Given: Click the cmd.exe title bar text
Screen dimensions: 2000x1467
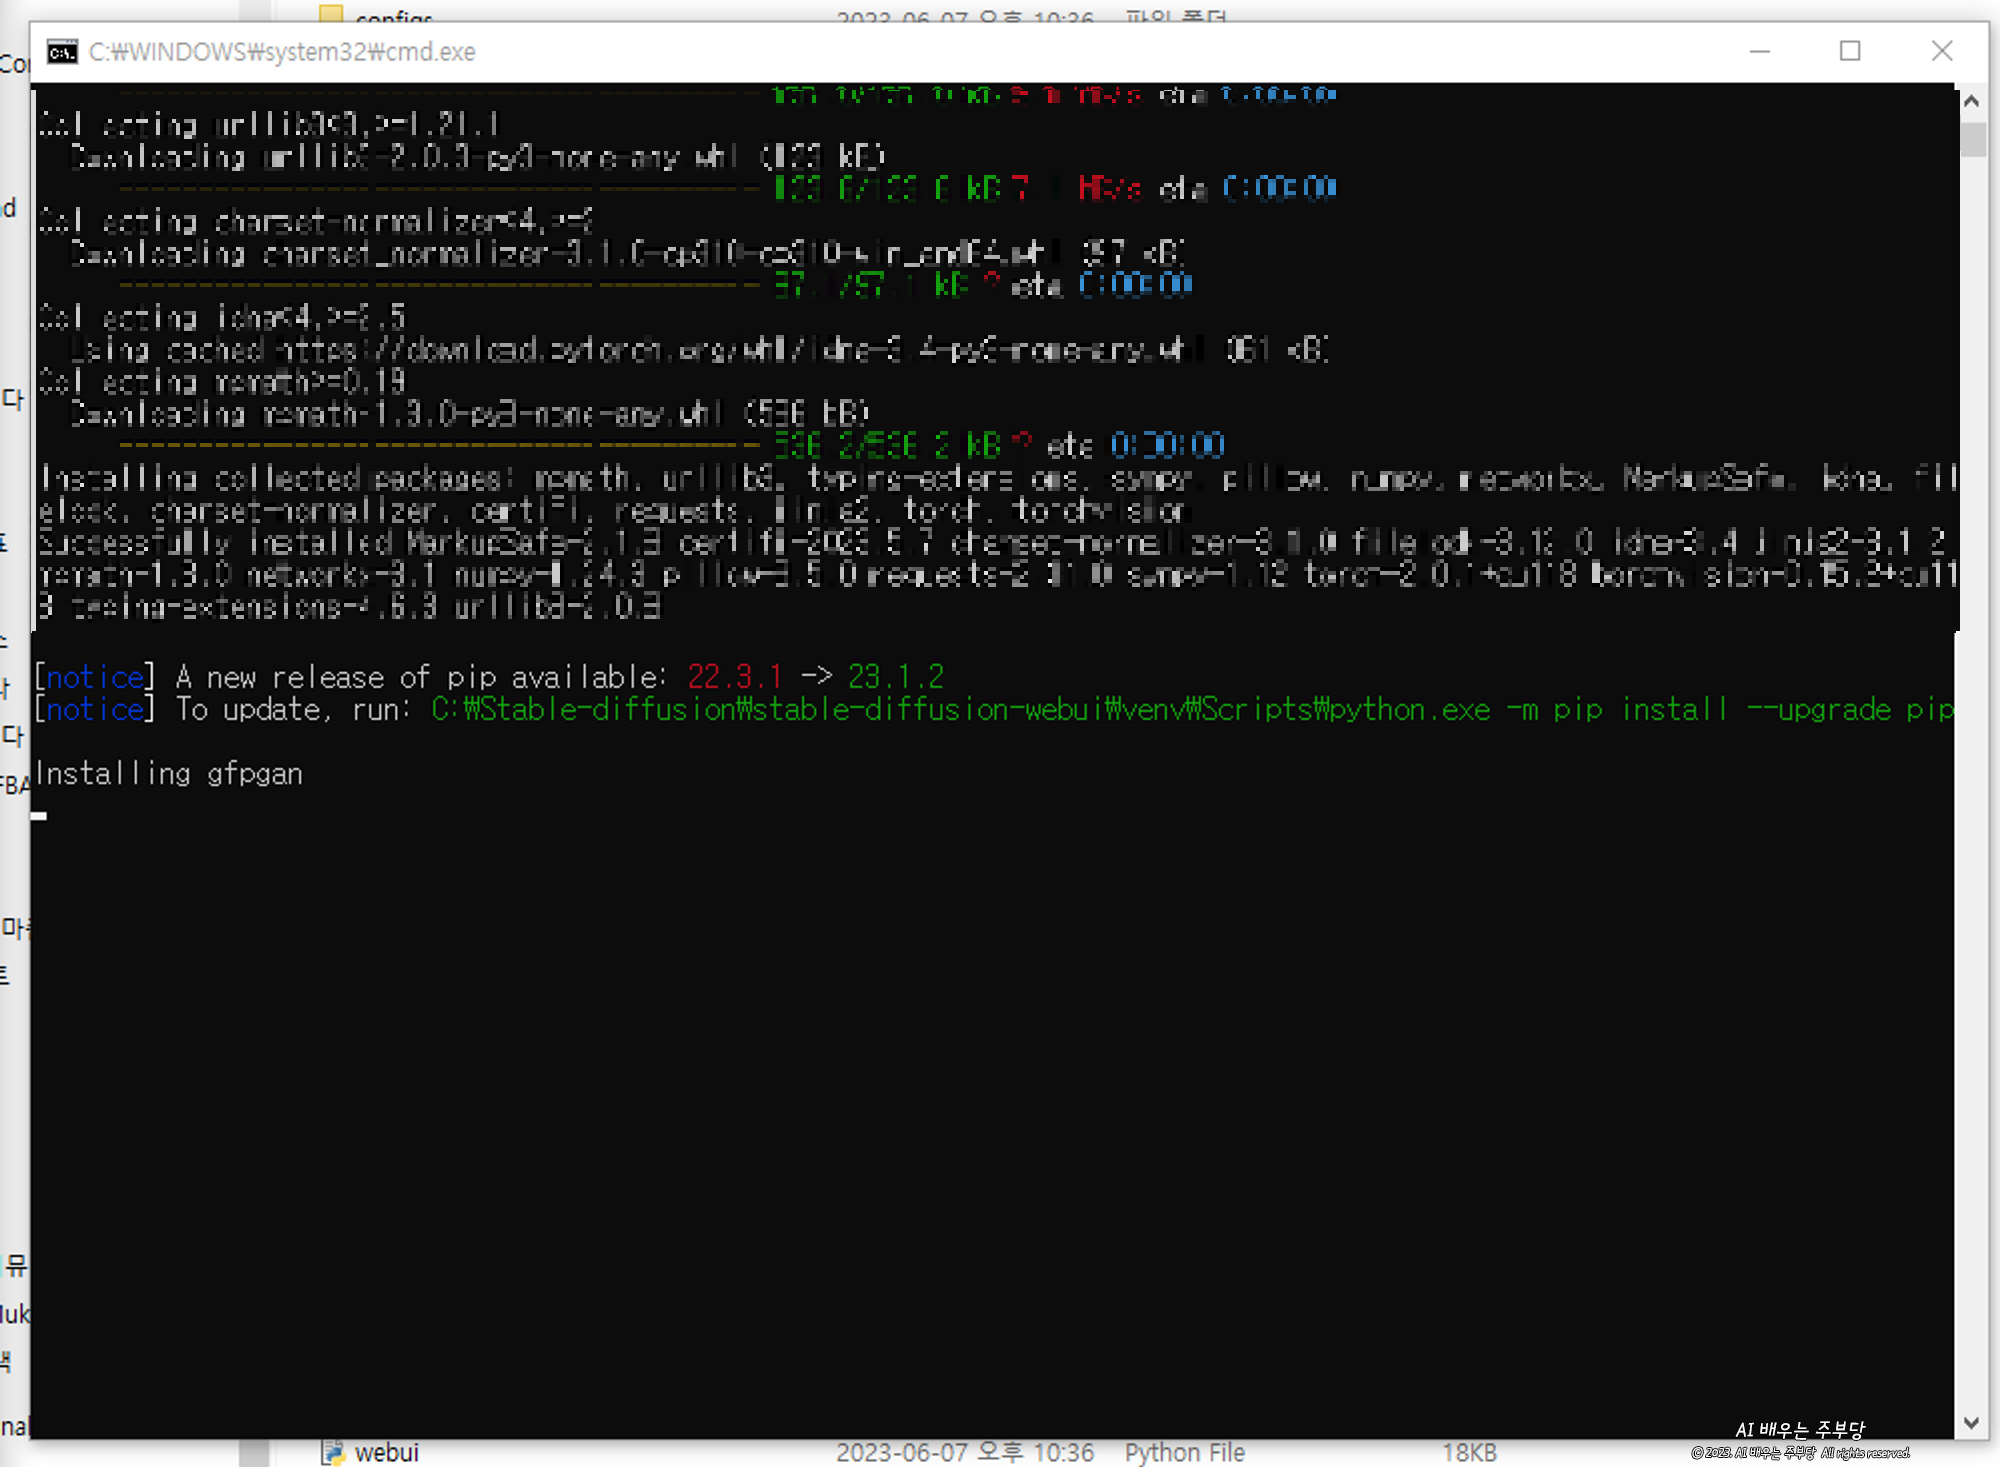Looking at the screenshot, I should [282, 52].
